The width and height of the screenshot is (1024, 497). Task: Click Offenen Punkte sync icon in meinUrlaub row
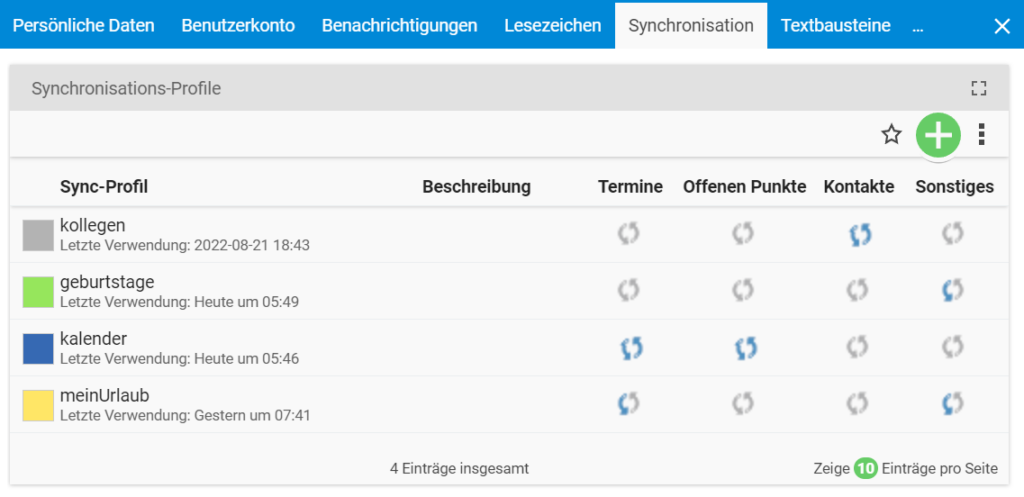click(743, 404)
